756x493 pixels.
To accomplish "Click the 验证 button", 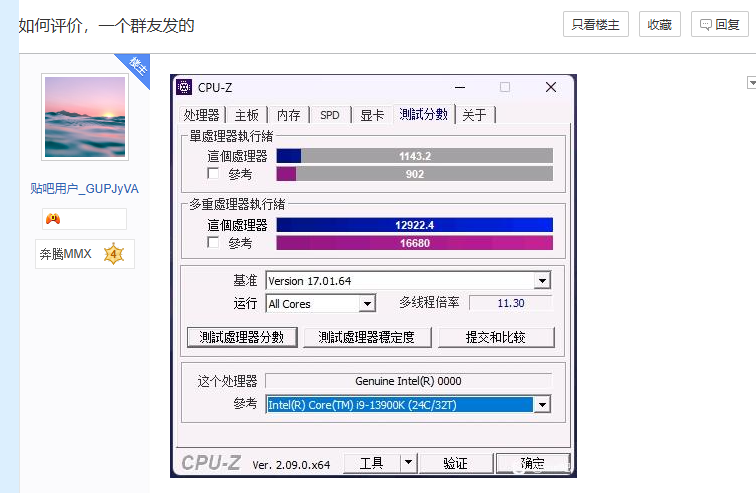I will pyautogui.click(x=456, y=463).
